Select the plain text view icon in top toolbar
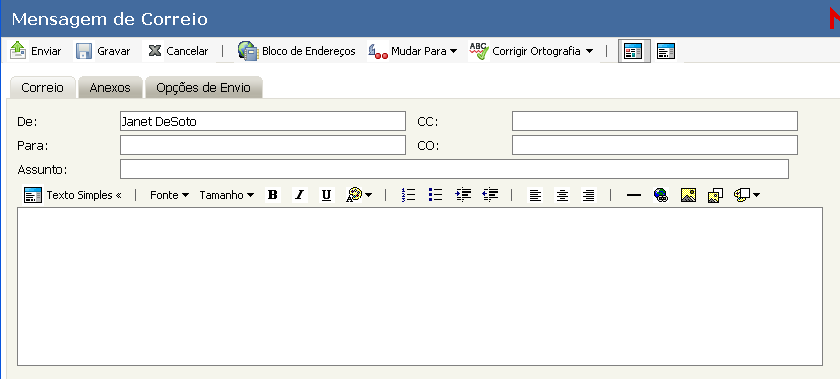Screen dimensions: 840x379 coord(665,51)
